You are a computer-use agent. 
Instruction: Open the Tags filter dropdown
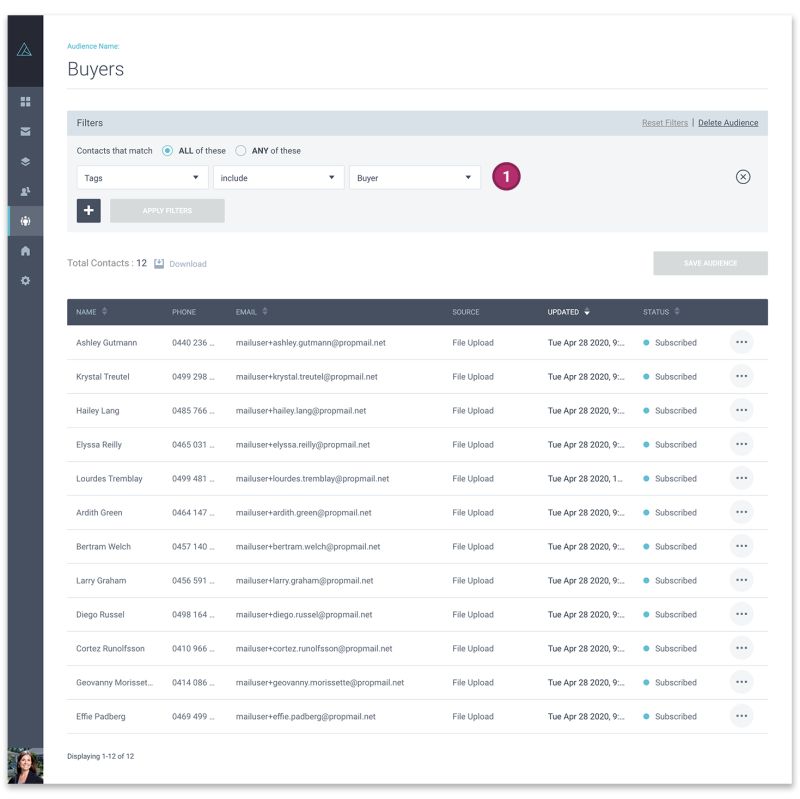140,175
